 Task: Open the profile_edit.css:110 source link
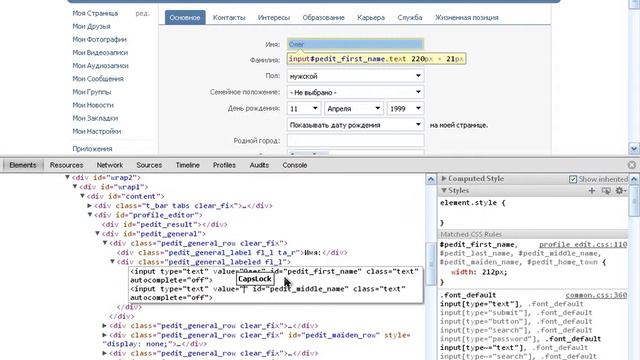tap(583, 244)
